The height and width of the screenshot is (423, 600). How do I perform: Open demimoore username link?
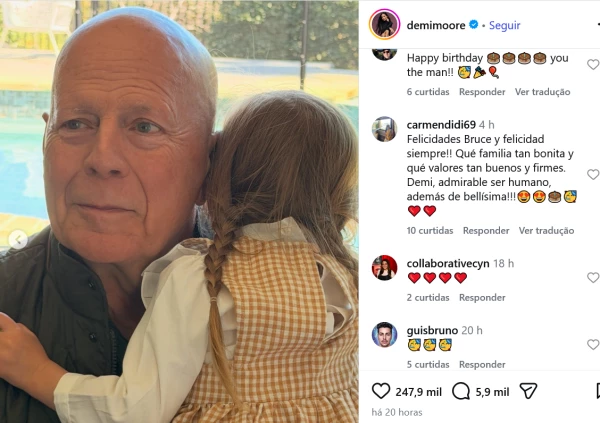click(x=436, y=25)
